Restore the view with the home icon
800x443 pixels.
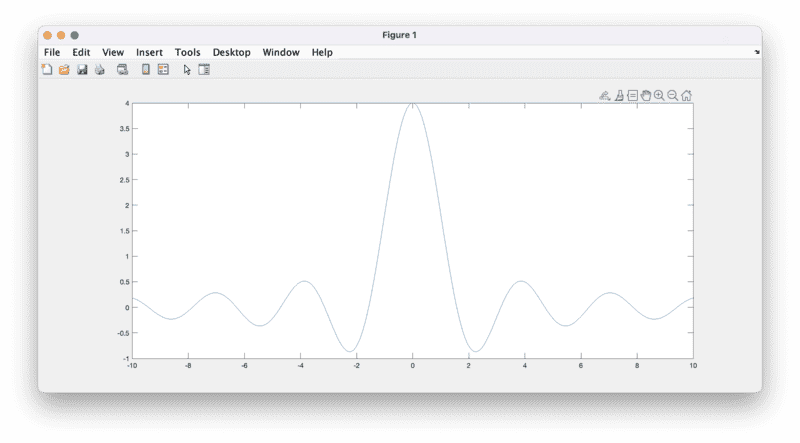(687, 95)
